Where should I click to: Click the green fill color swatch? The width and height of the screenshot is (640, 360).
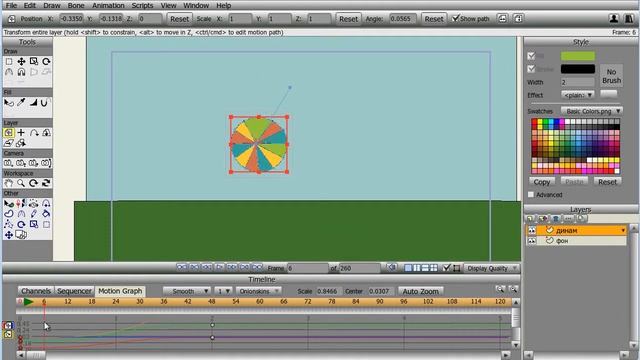click(x=578, y=56)
